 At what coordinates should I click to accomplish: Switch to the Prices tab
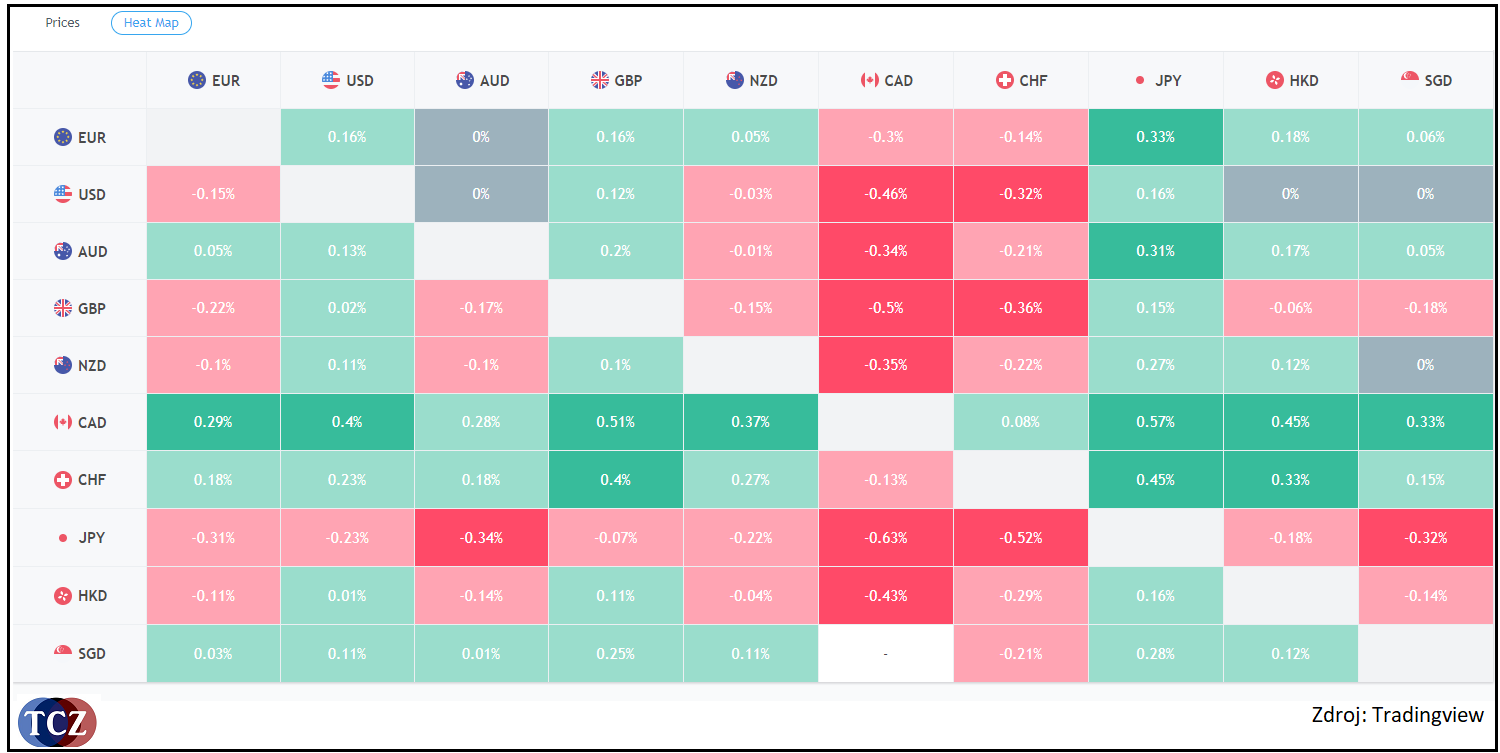tap(63, 22)
